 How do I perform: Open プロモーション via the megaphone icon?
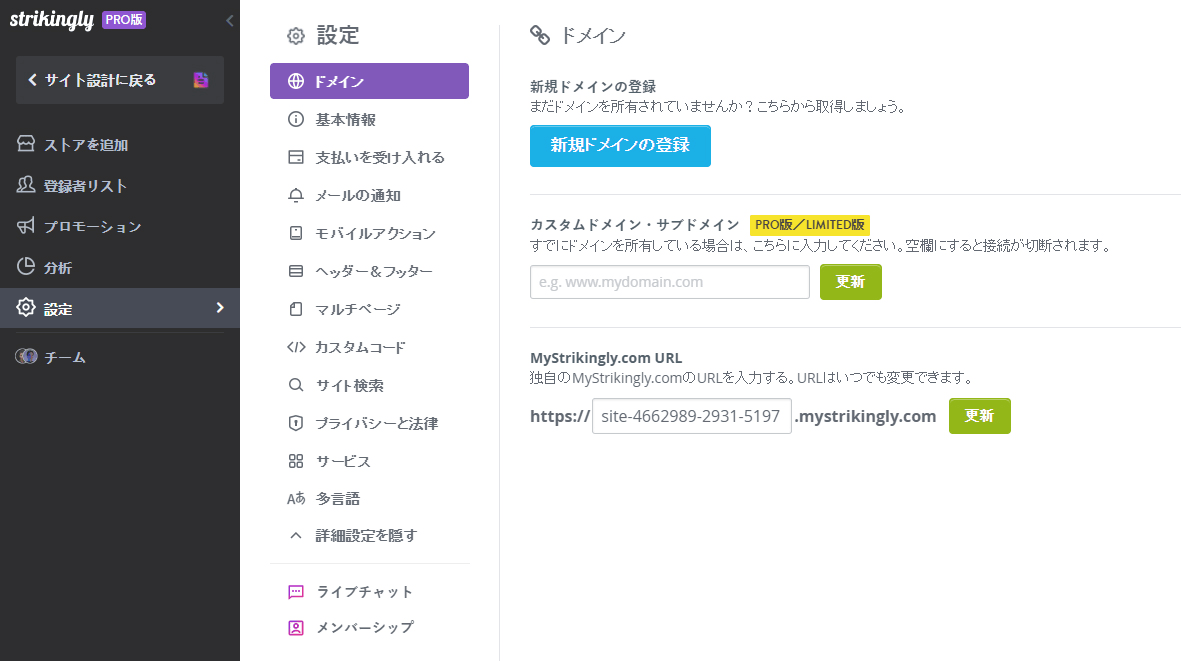(28, 226)
